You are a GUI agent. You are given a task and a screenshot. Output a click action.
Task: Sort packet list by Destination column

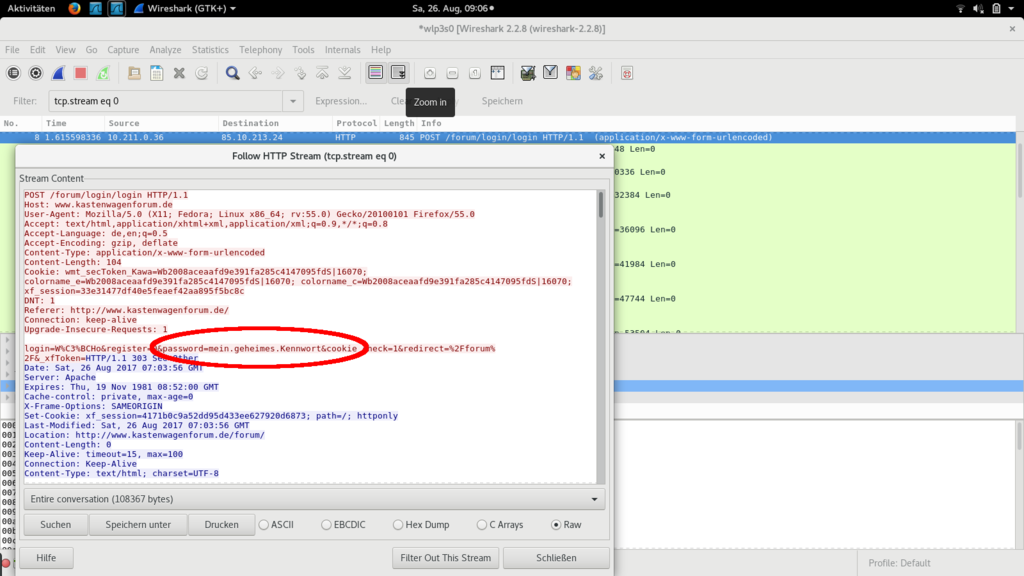click(x=275, y=123)
